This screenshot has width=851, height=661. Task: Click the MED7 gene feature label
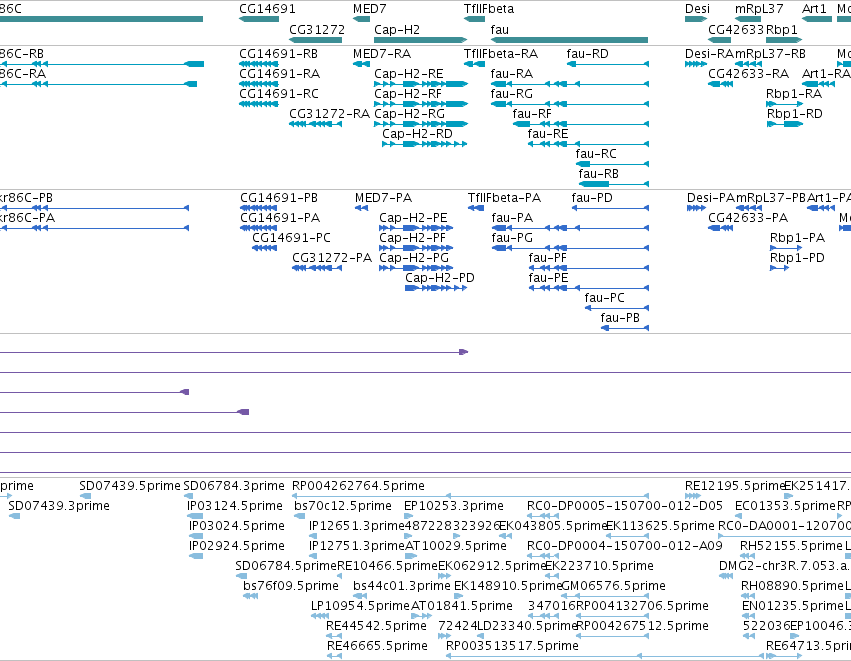tap(370, 9)
